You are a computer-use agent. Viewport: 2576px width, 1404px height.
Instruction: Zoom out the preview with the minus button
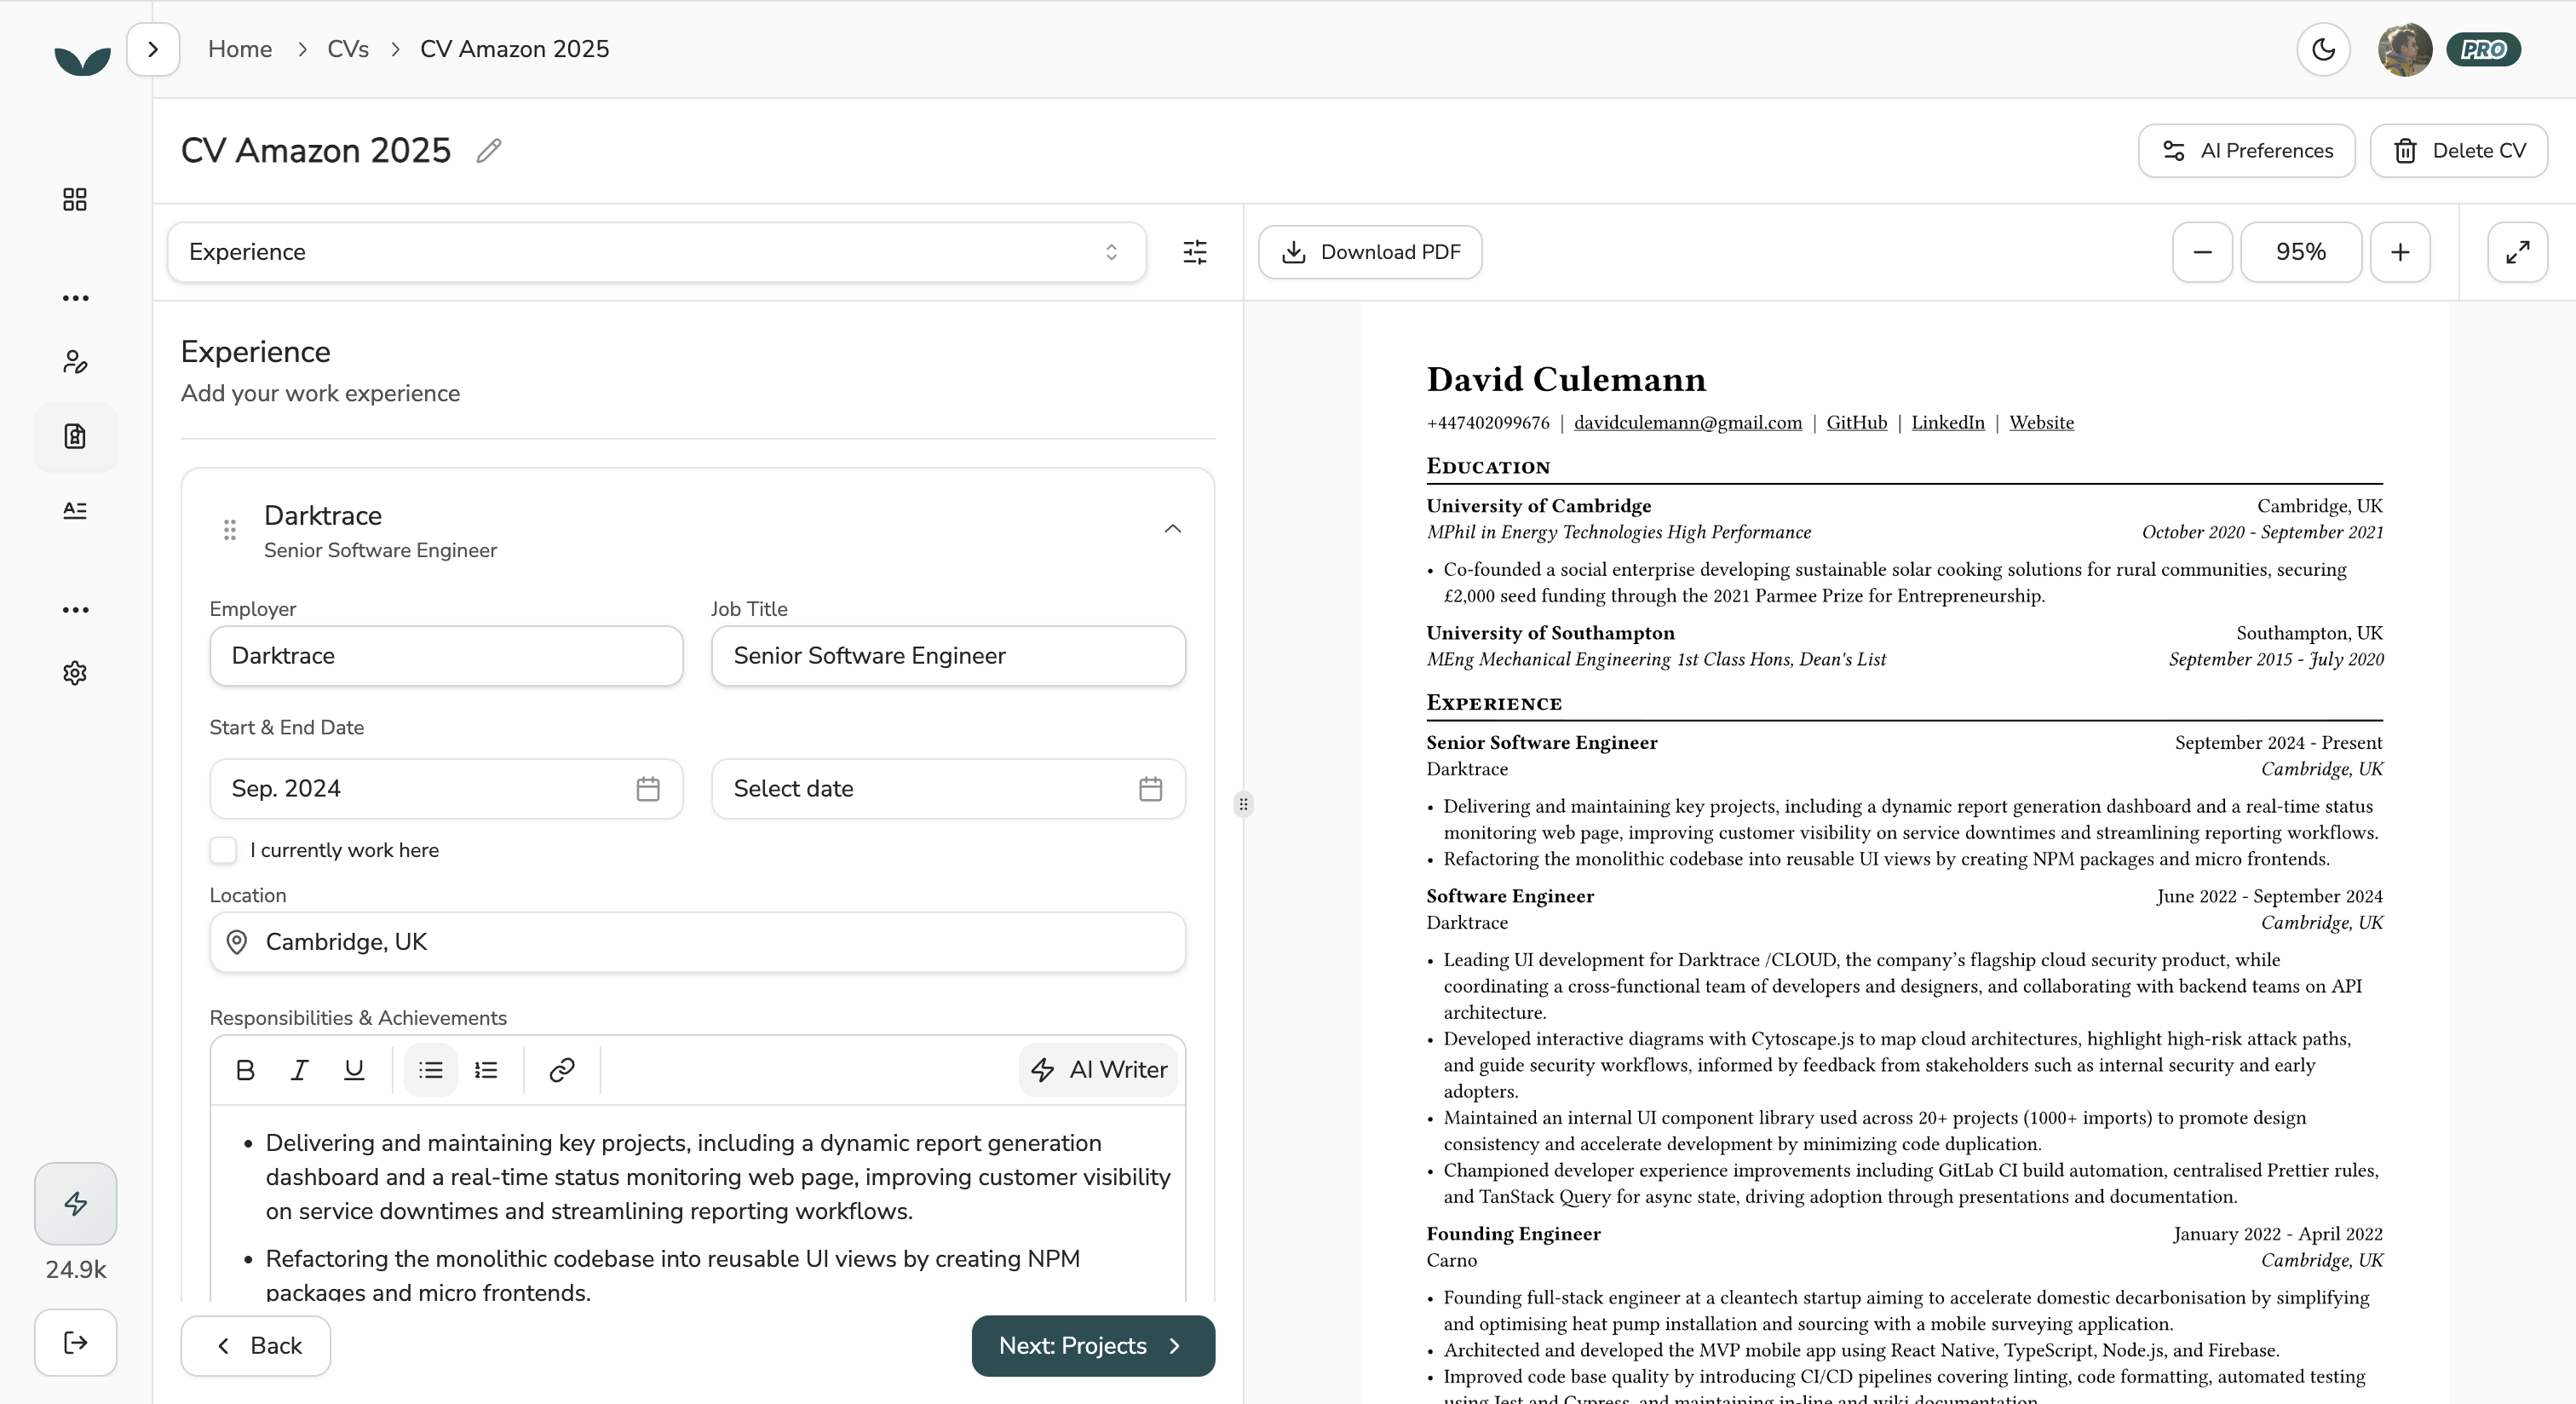[2202, 252]
